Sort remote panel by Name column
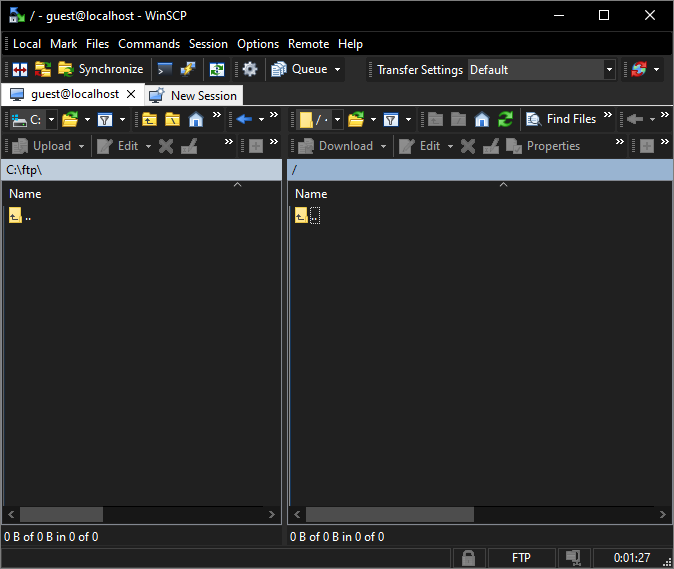Viewport: 674px width, 569px height. tap(311, 194)
